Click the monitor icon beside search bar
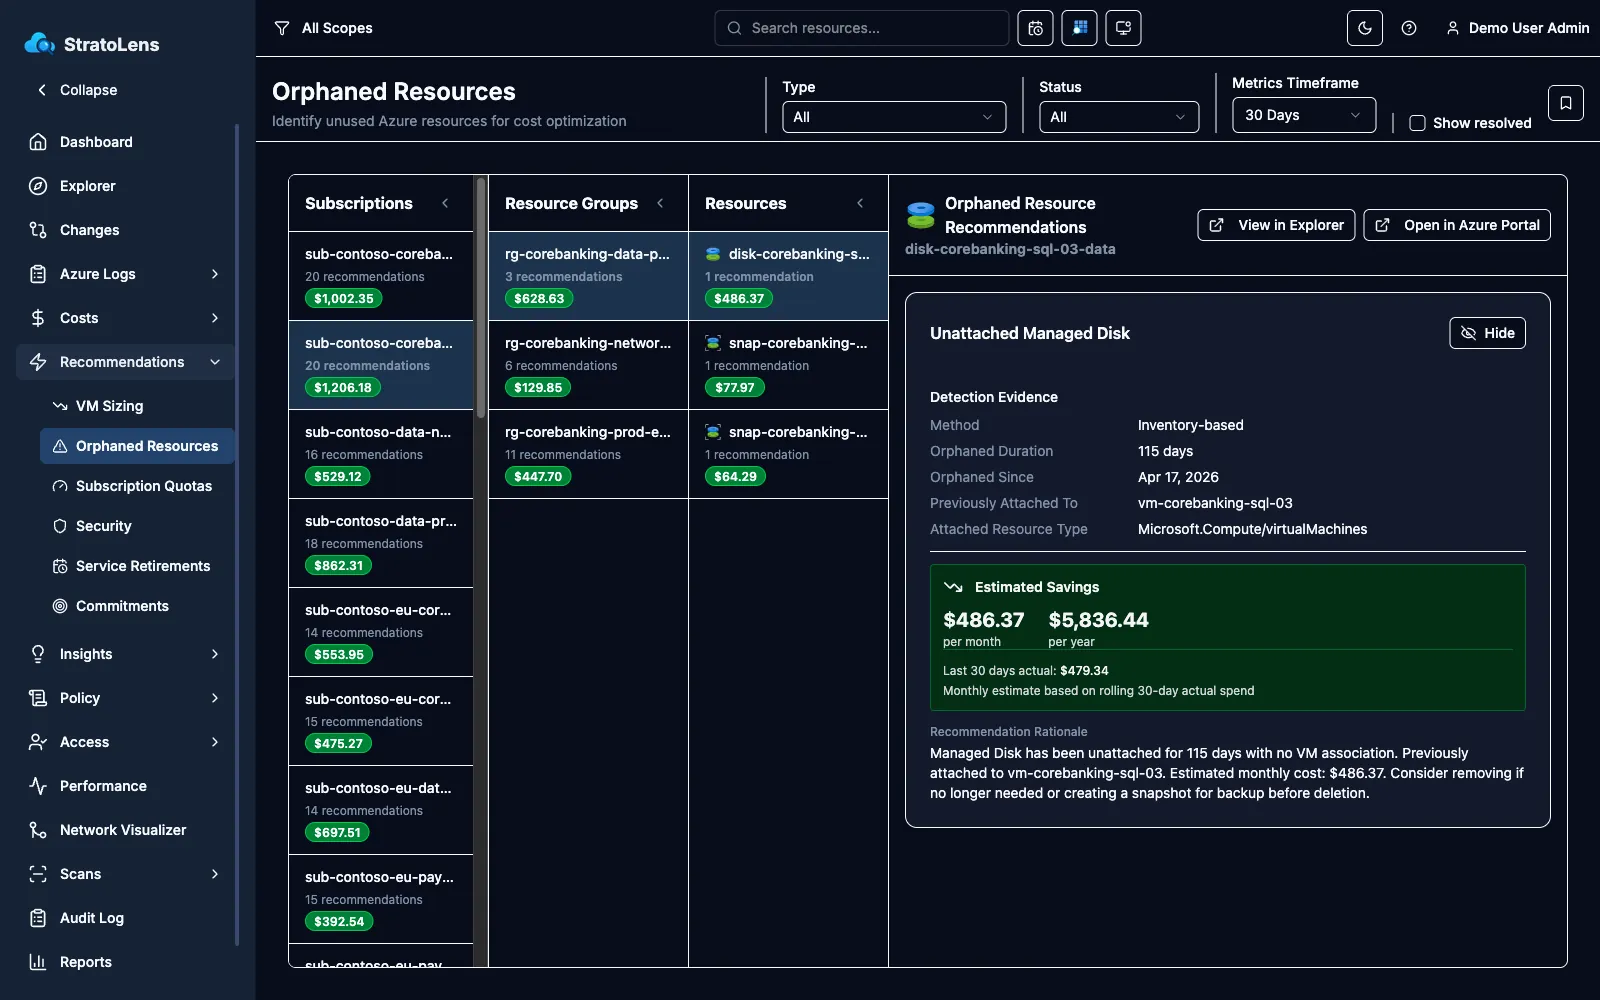 click(1123, 28)
